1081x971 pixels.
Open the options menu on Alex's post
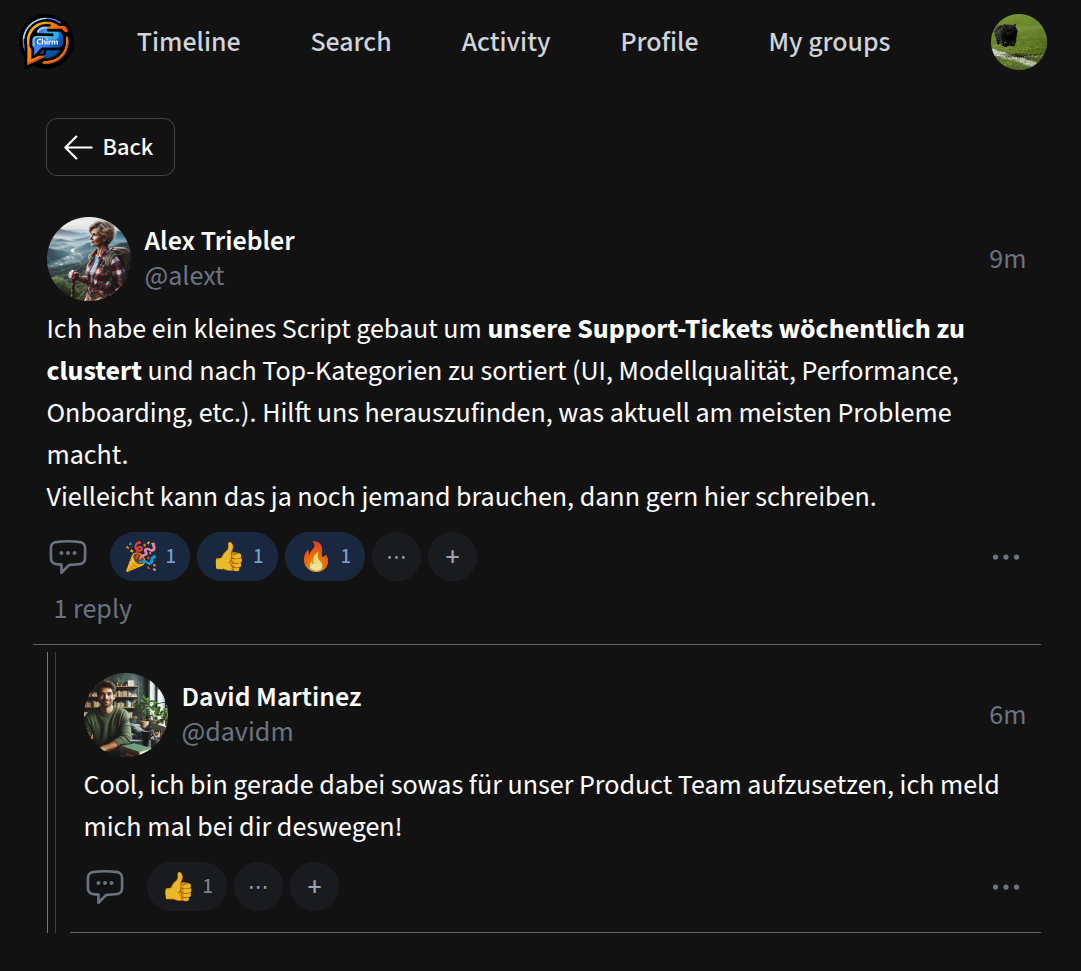pyautogui.click(x=1006, y=557)
